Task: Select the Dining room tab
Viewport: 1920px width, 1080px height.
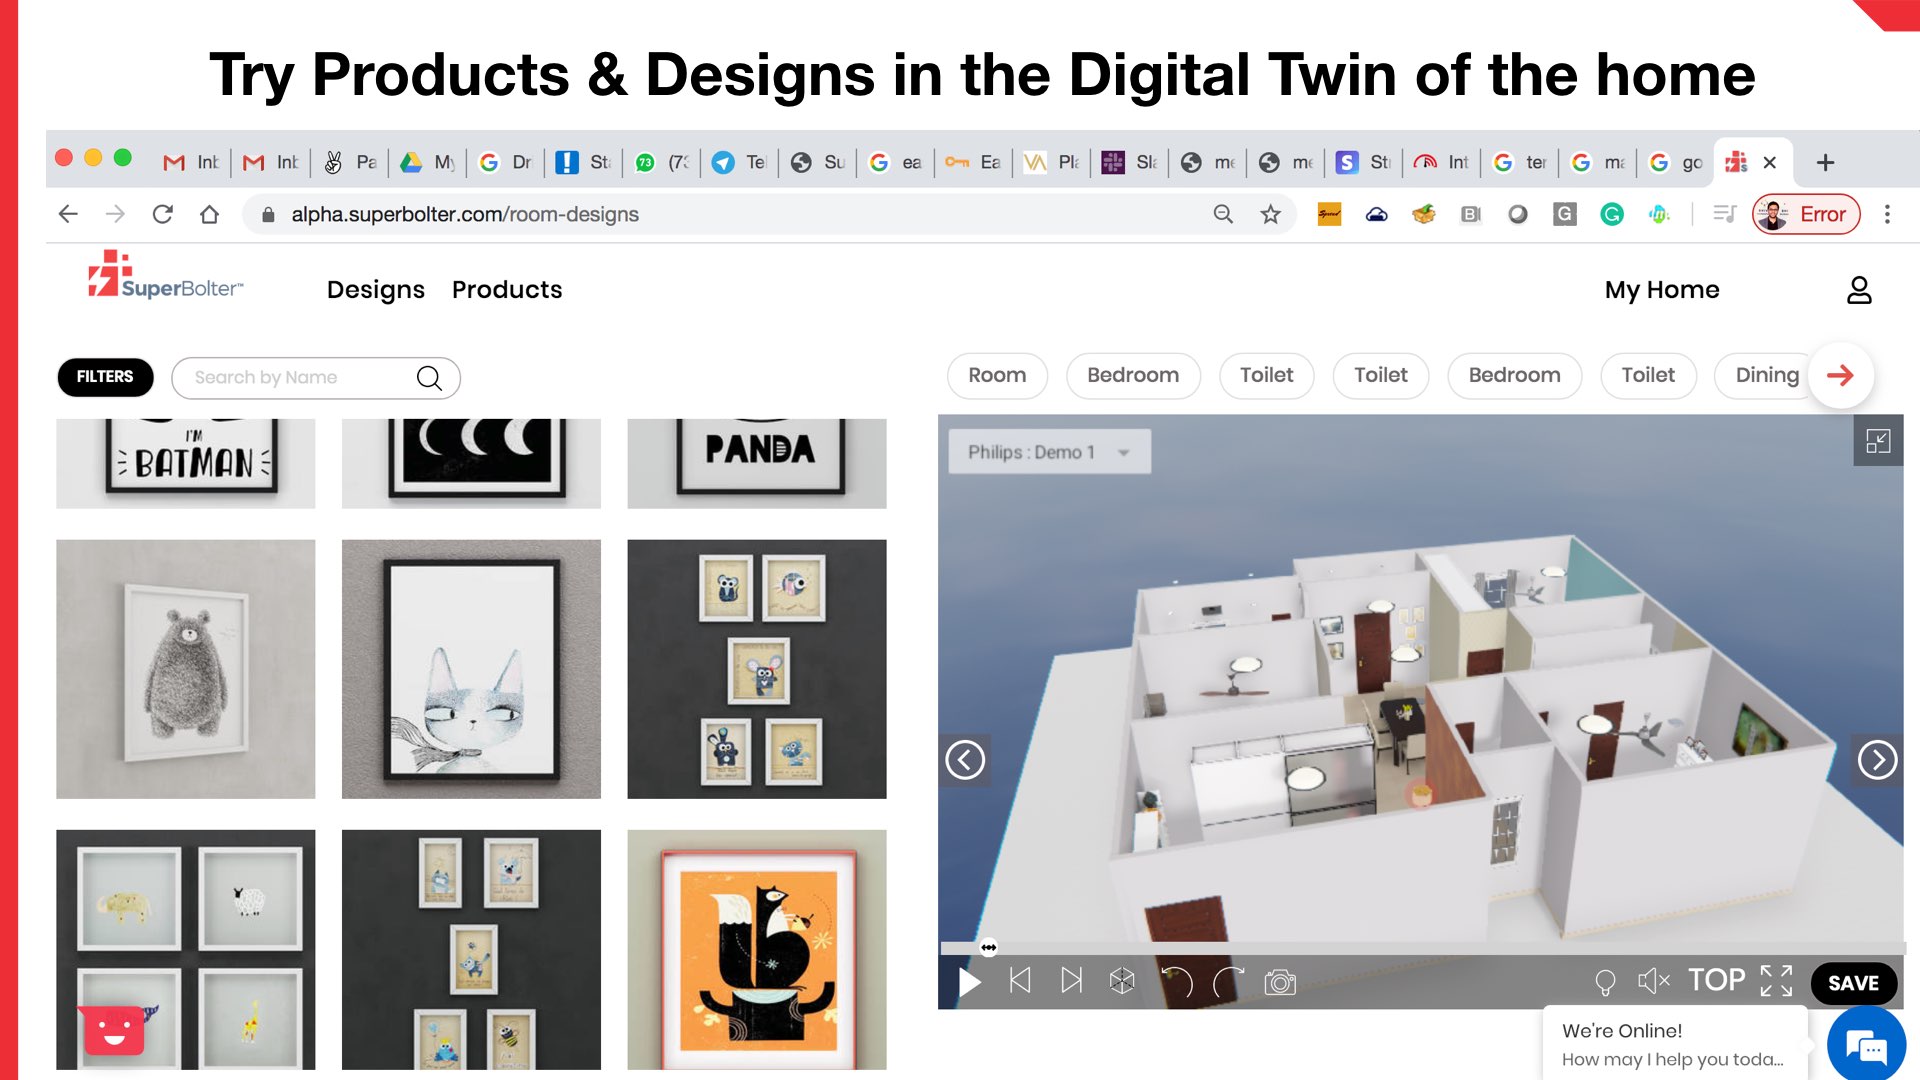Action: click(1766, 375)
